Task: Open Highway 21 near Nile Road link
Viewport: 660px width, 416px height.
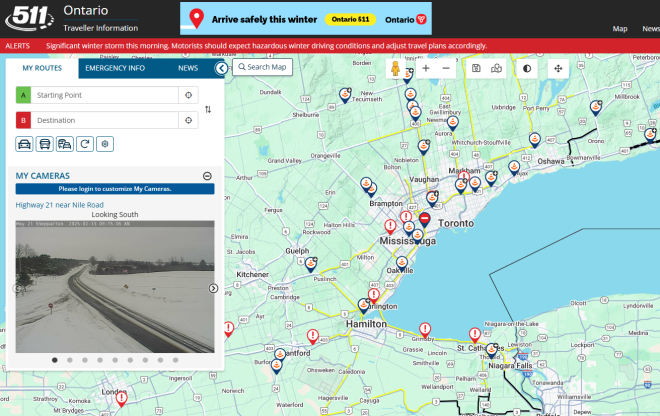Action: [59, 205]
